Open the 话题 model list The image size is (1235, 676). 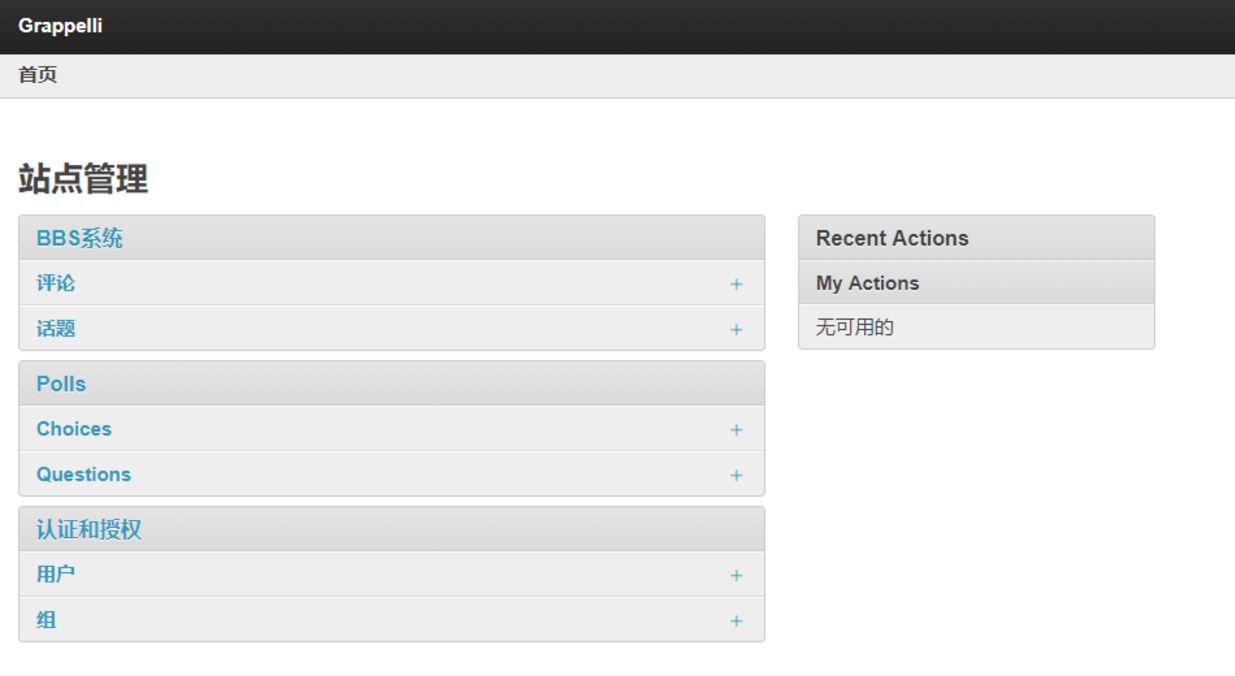point(56,329)
